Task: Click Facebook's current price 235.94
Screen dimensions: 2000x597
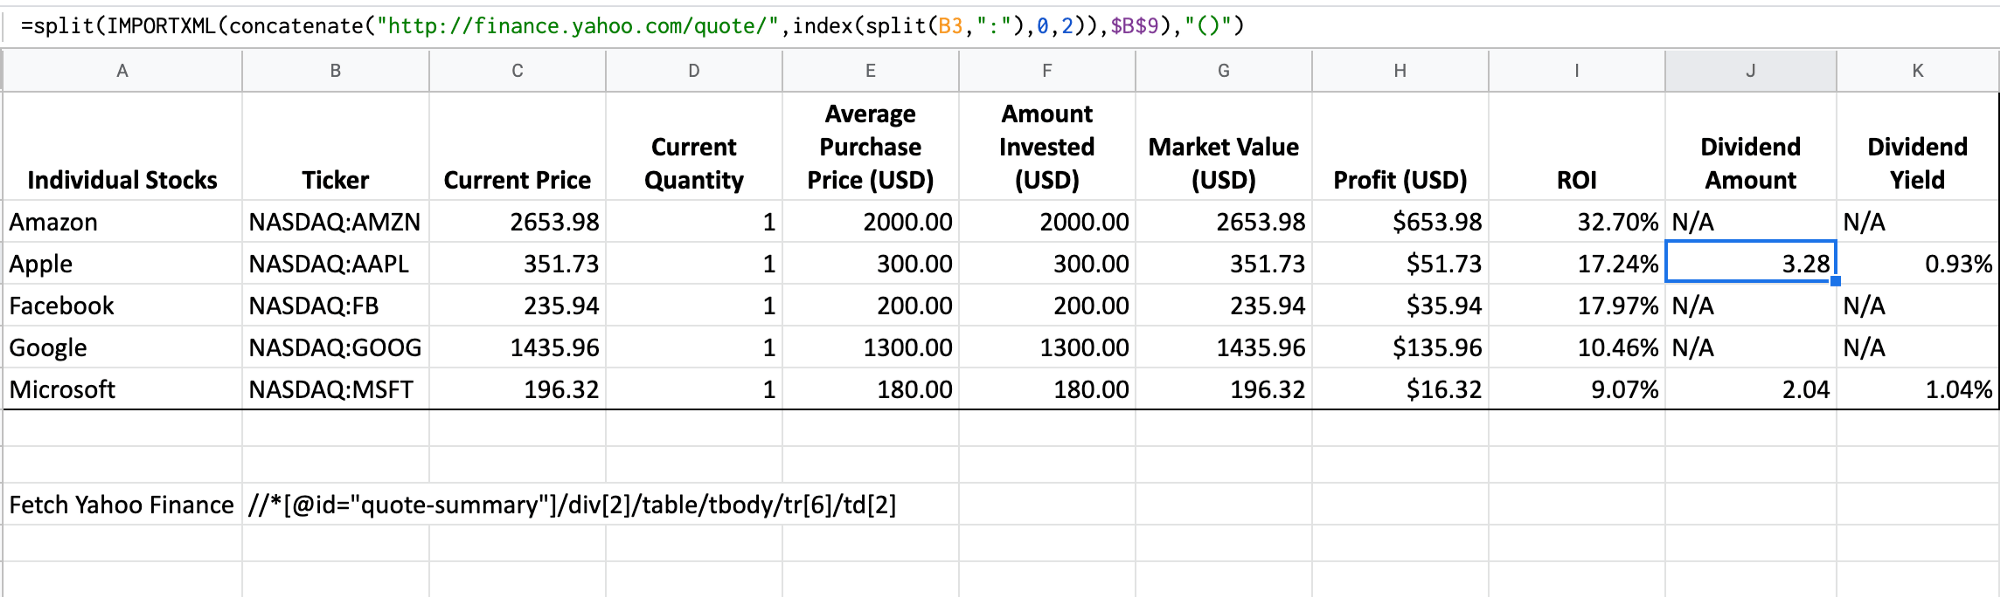Action: click(x=517, y=305)
